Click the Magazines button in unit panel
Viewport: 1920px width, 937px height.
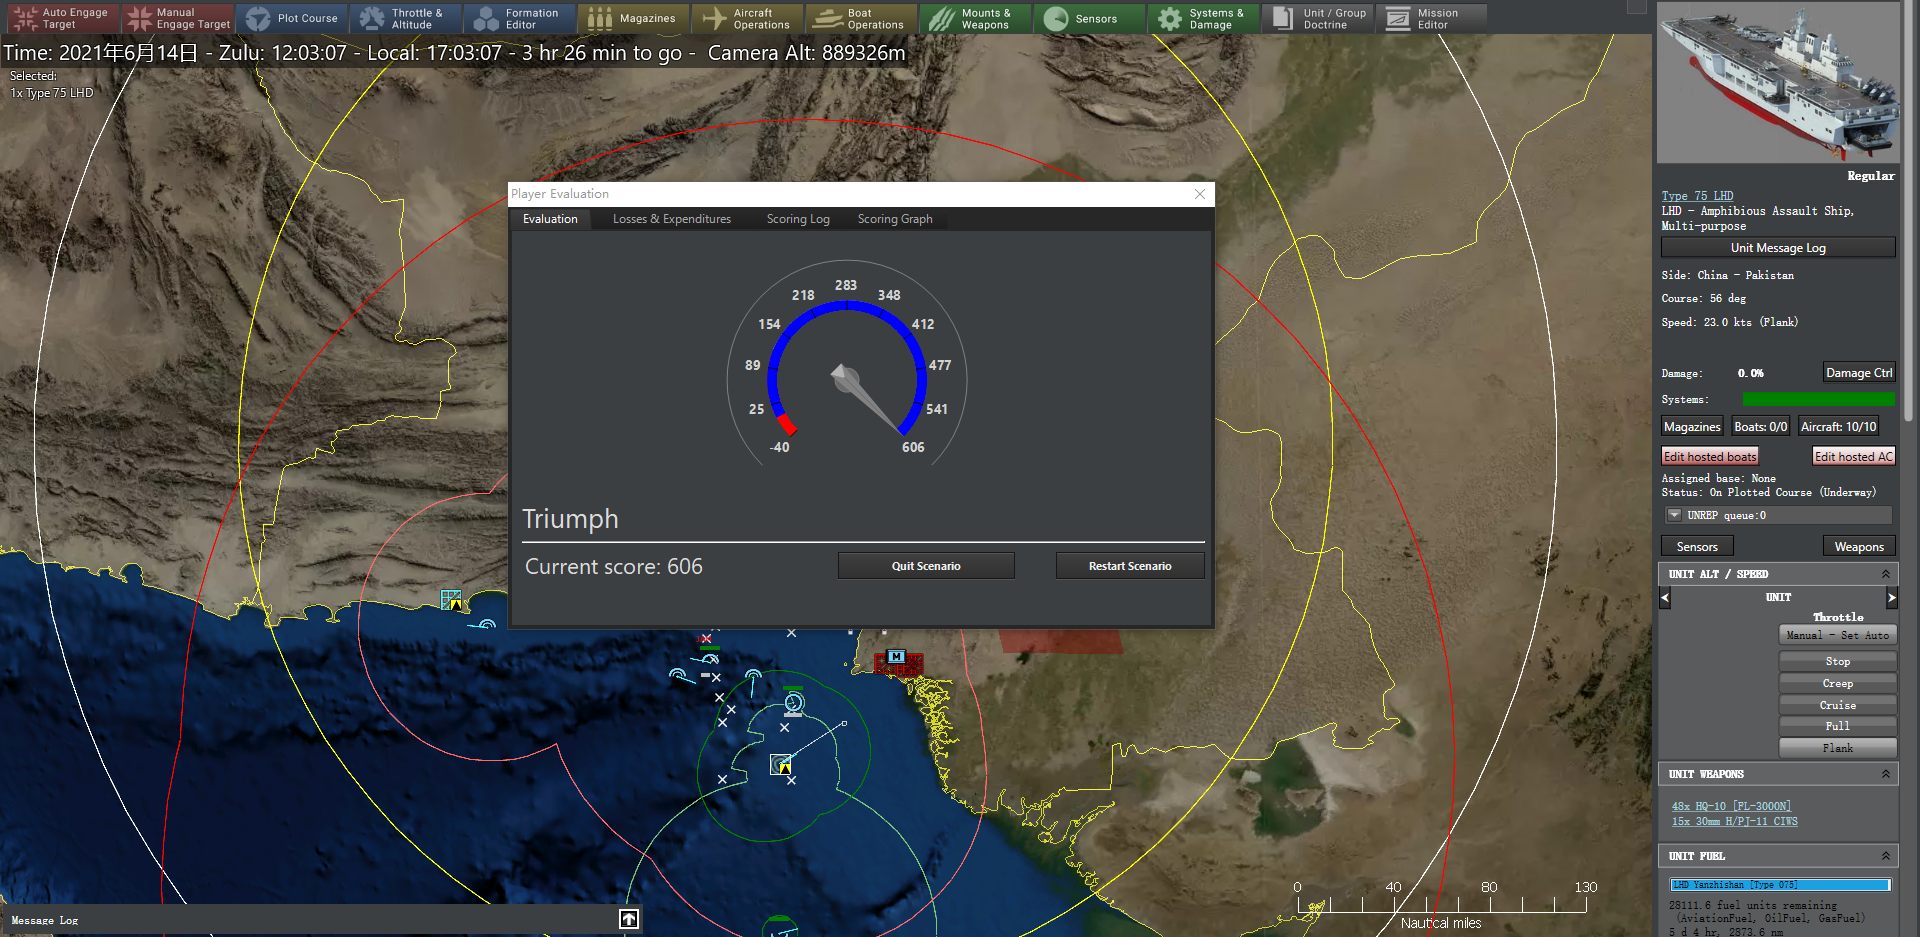(1692, 427)
